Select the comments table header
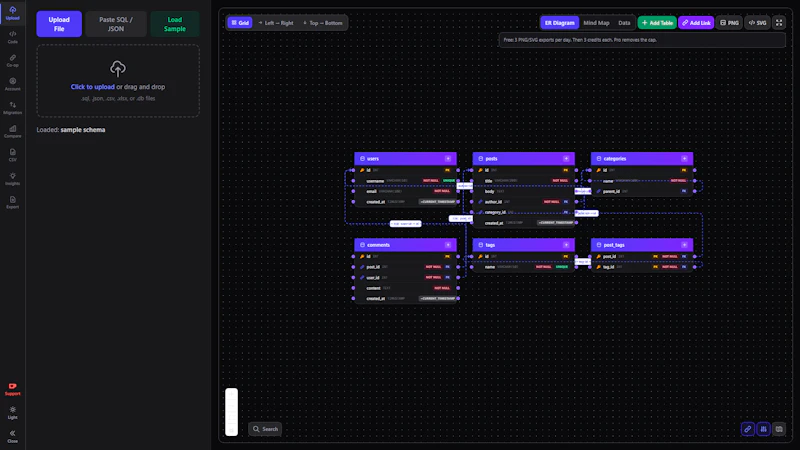Image resolution: width=800 pixels, height=450 pixels. [405, 245]
